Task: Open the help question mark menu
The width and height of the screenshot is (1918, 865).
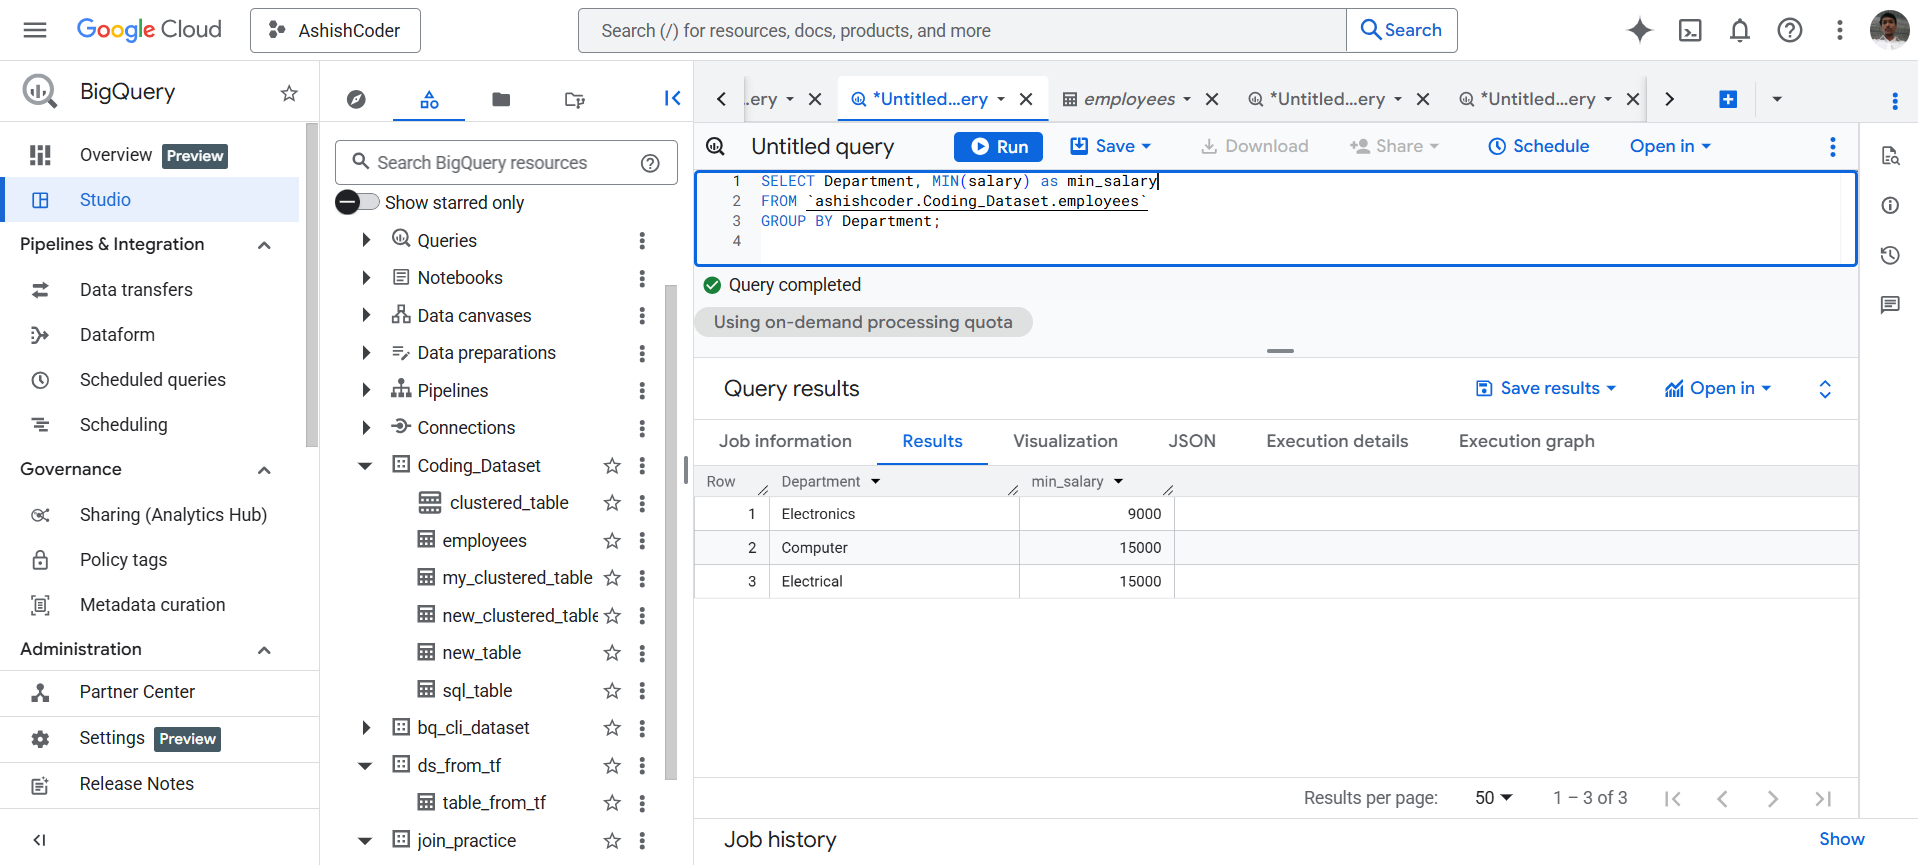Action: 1790,30
